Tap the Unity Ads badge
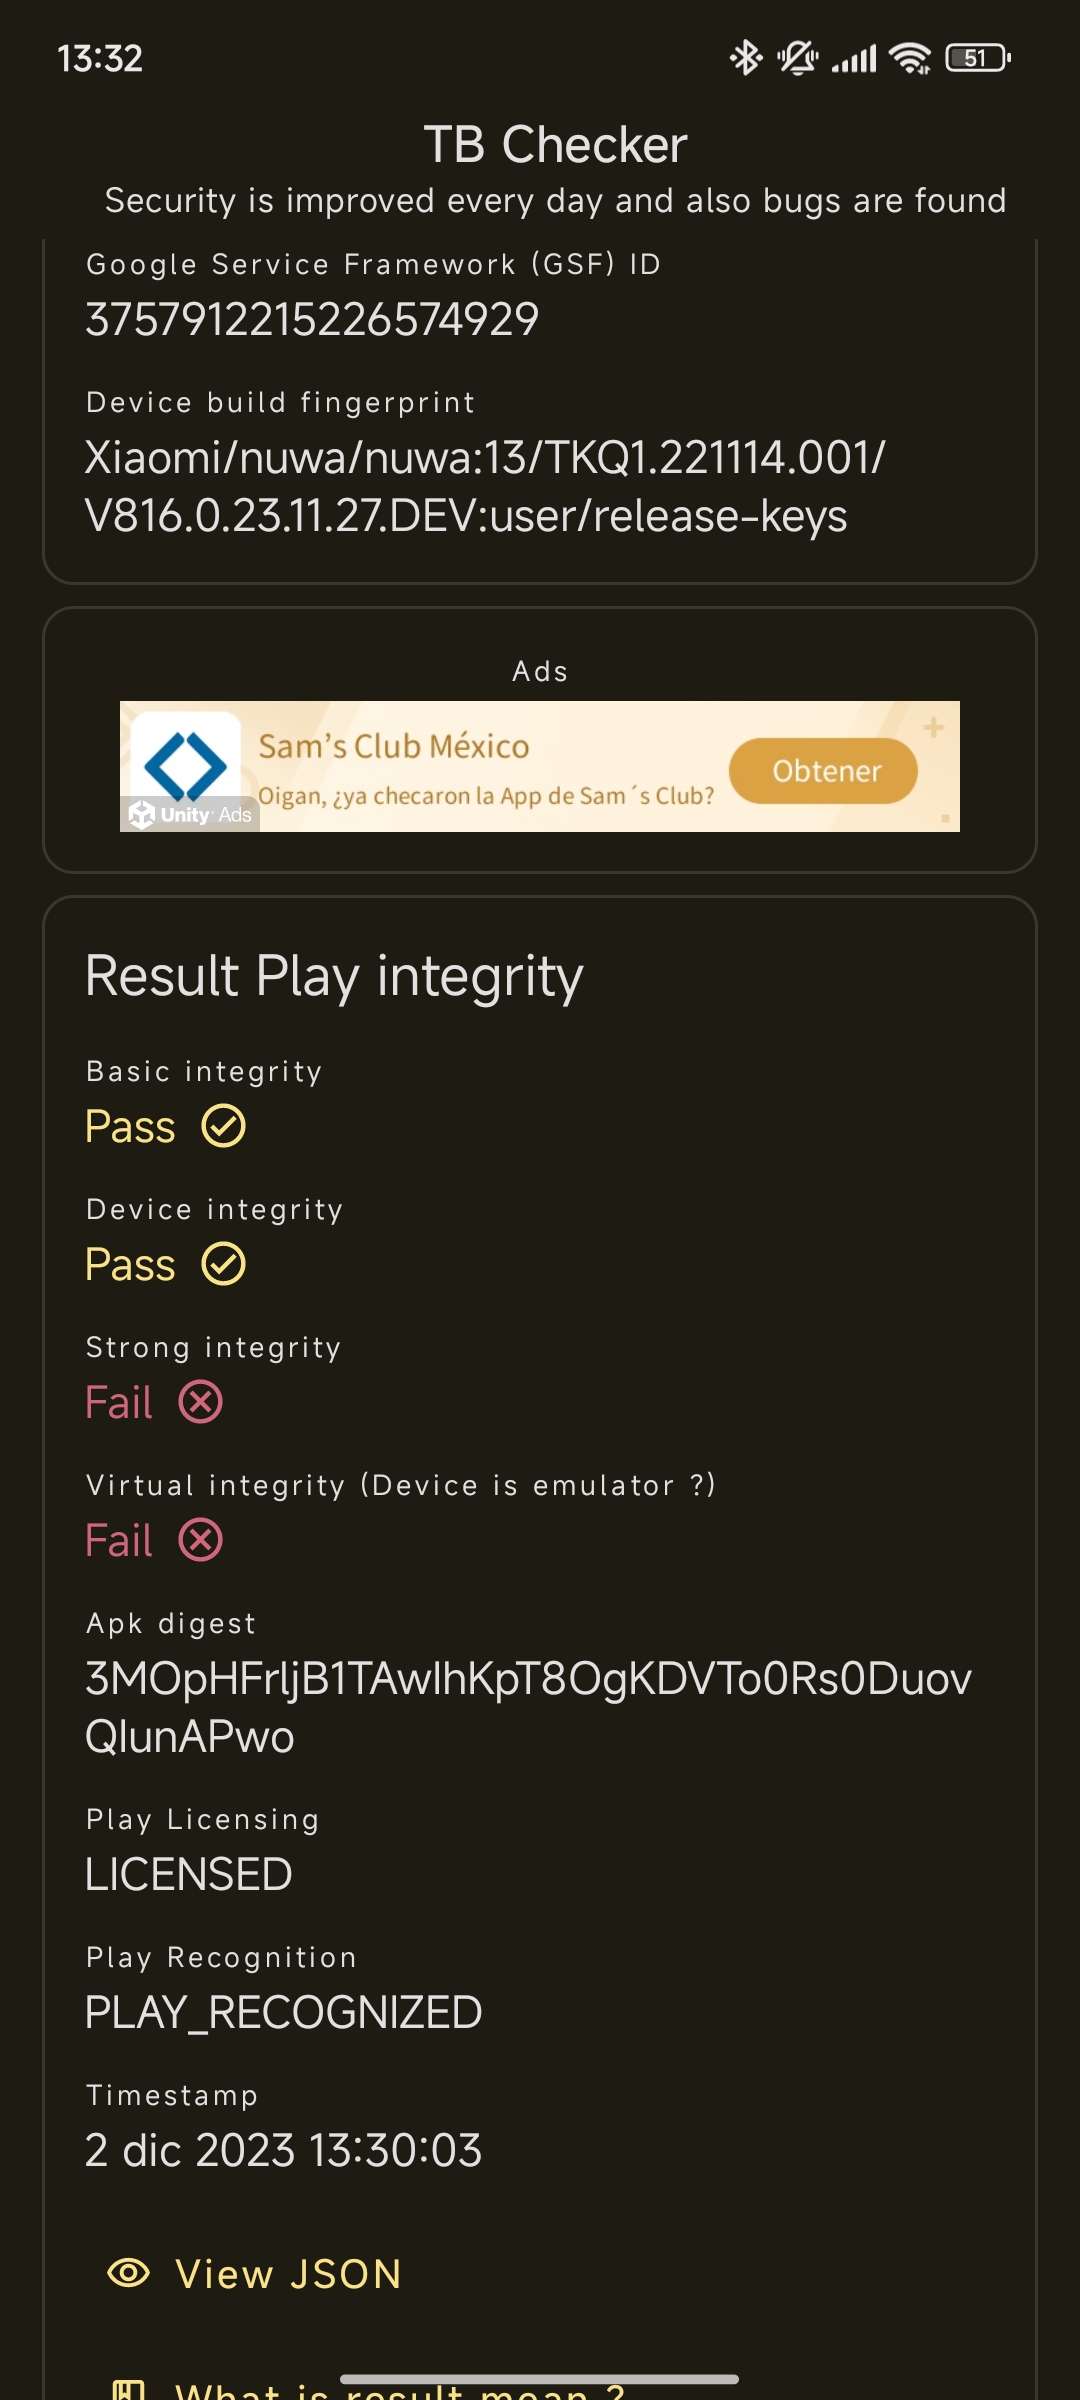Viewport: 1080px width, 2400px height. point(190,814)
